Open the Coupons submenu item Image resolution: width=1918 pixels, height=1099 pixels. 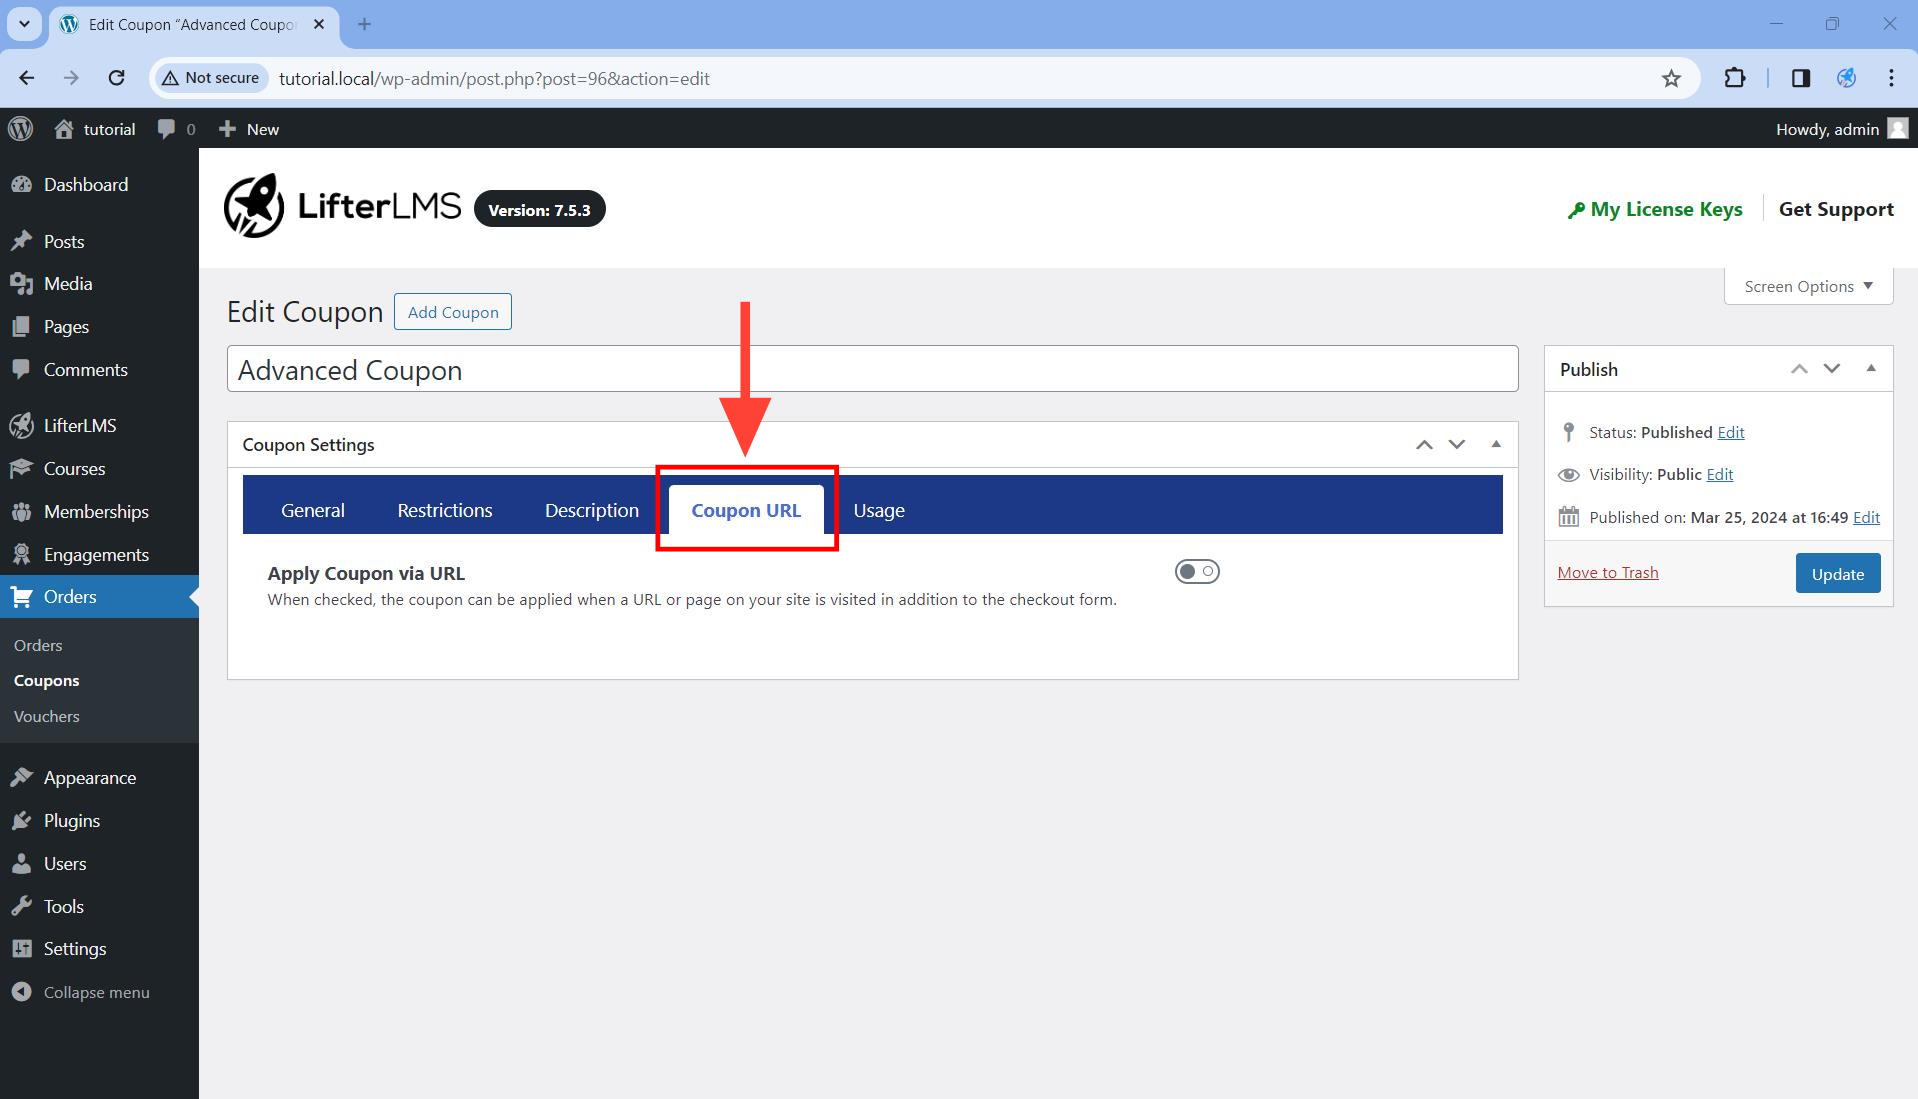pyautogui.click(x=47, y=681)
